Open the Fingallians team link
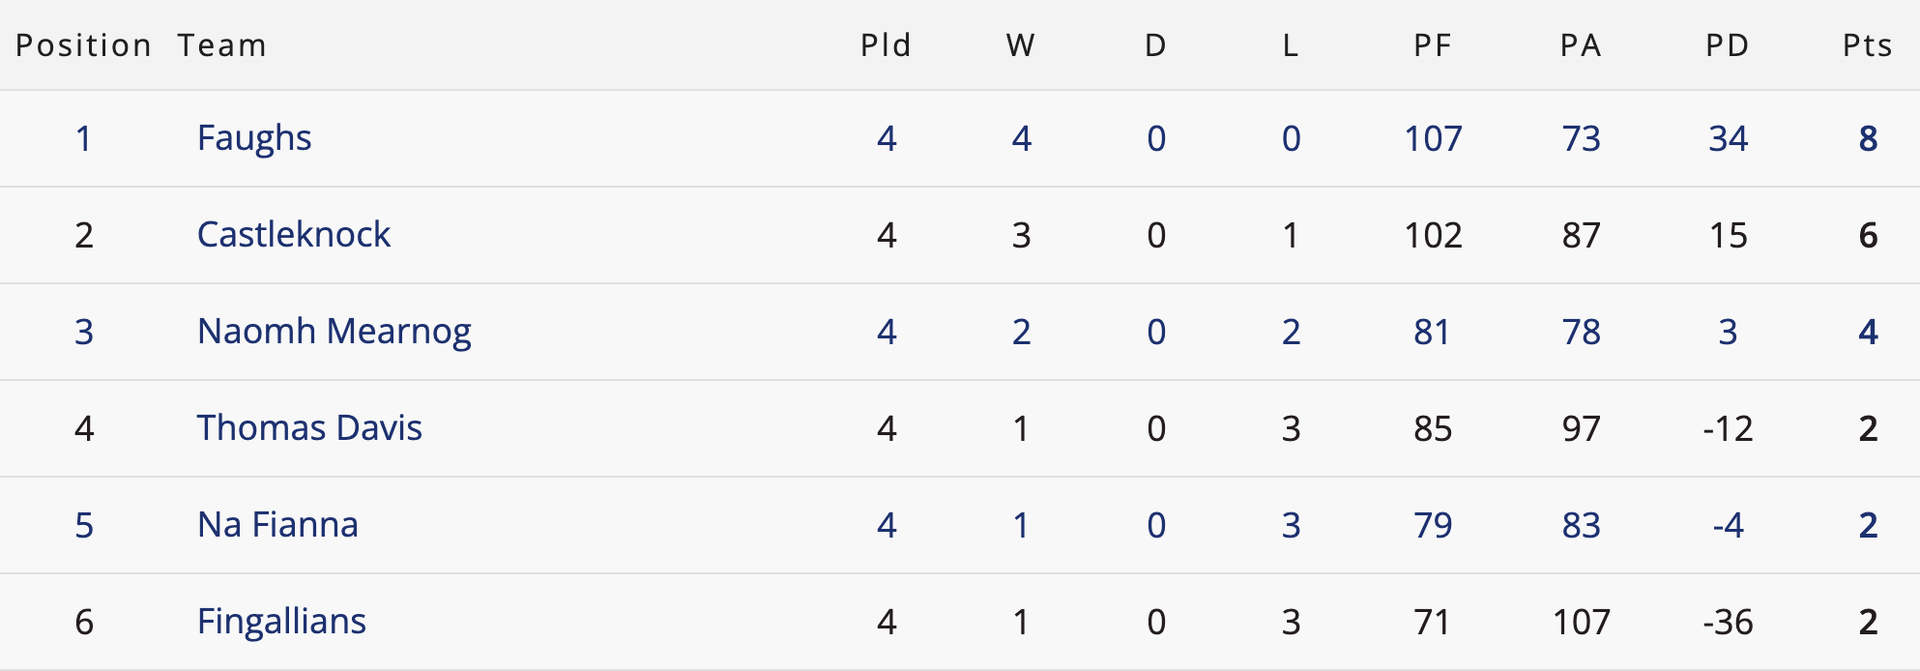 [x=281, y=622]
